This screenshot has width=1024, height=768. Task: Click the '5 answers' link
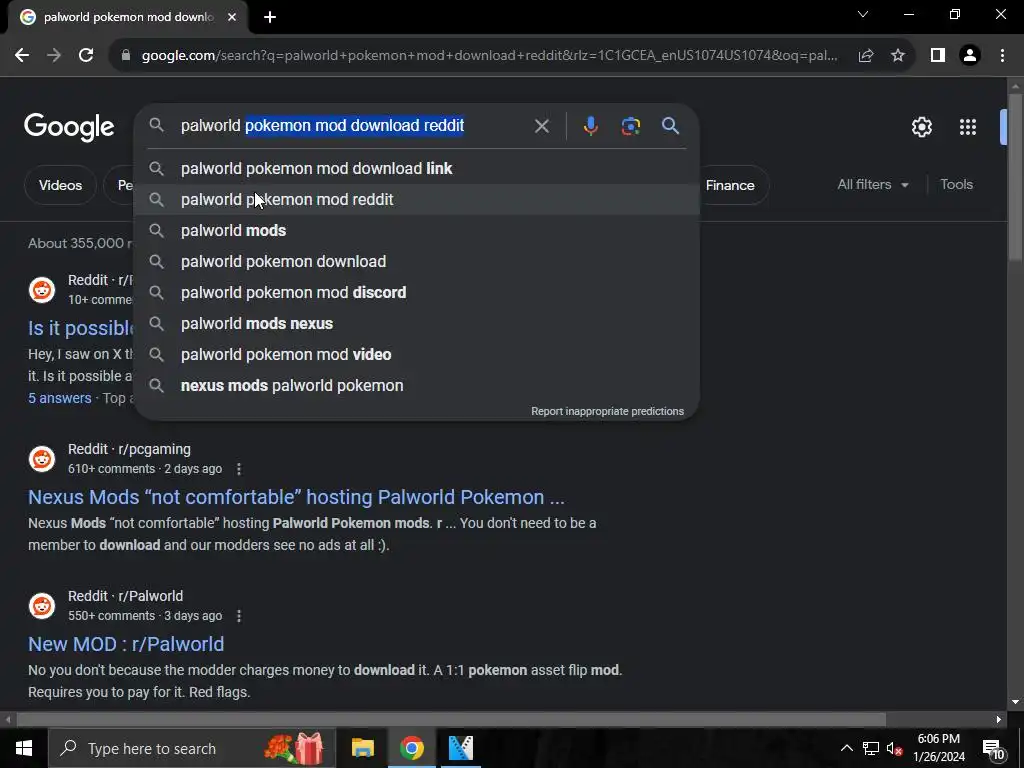pos(59,398)
